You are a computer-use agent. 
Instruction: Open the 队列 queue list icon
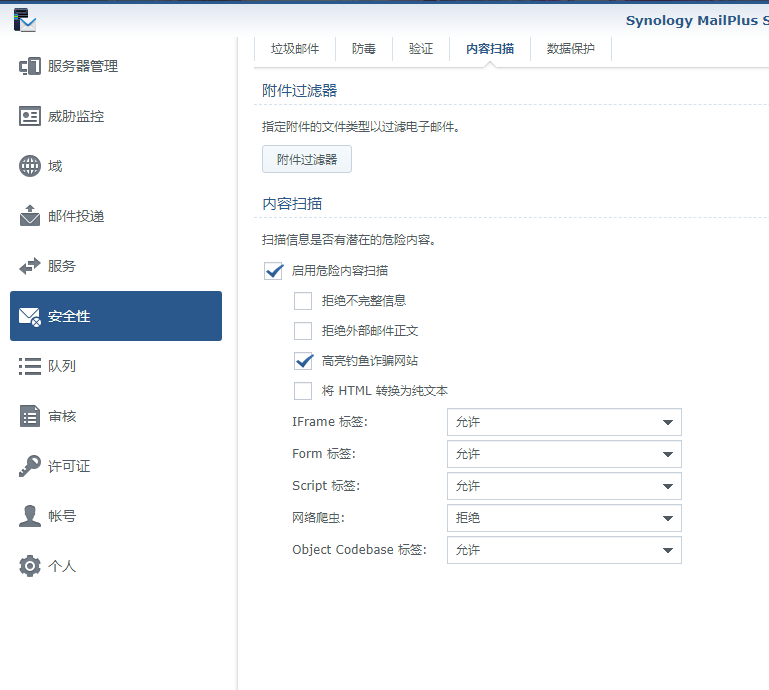[x=30, y=366]
